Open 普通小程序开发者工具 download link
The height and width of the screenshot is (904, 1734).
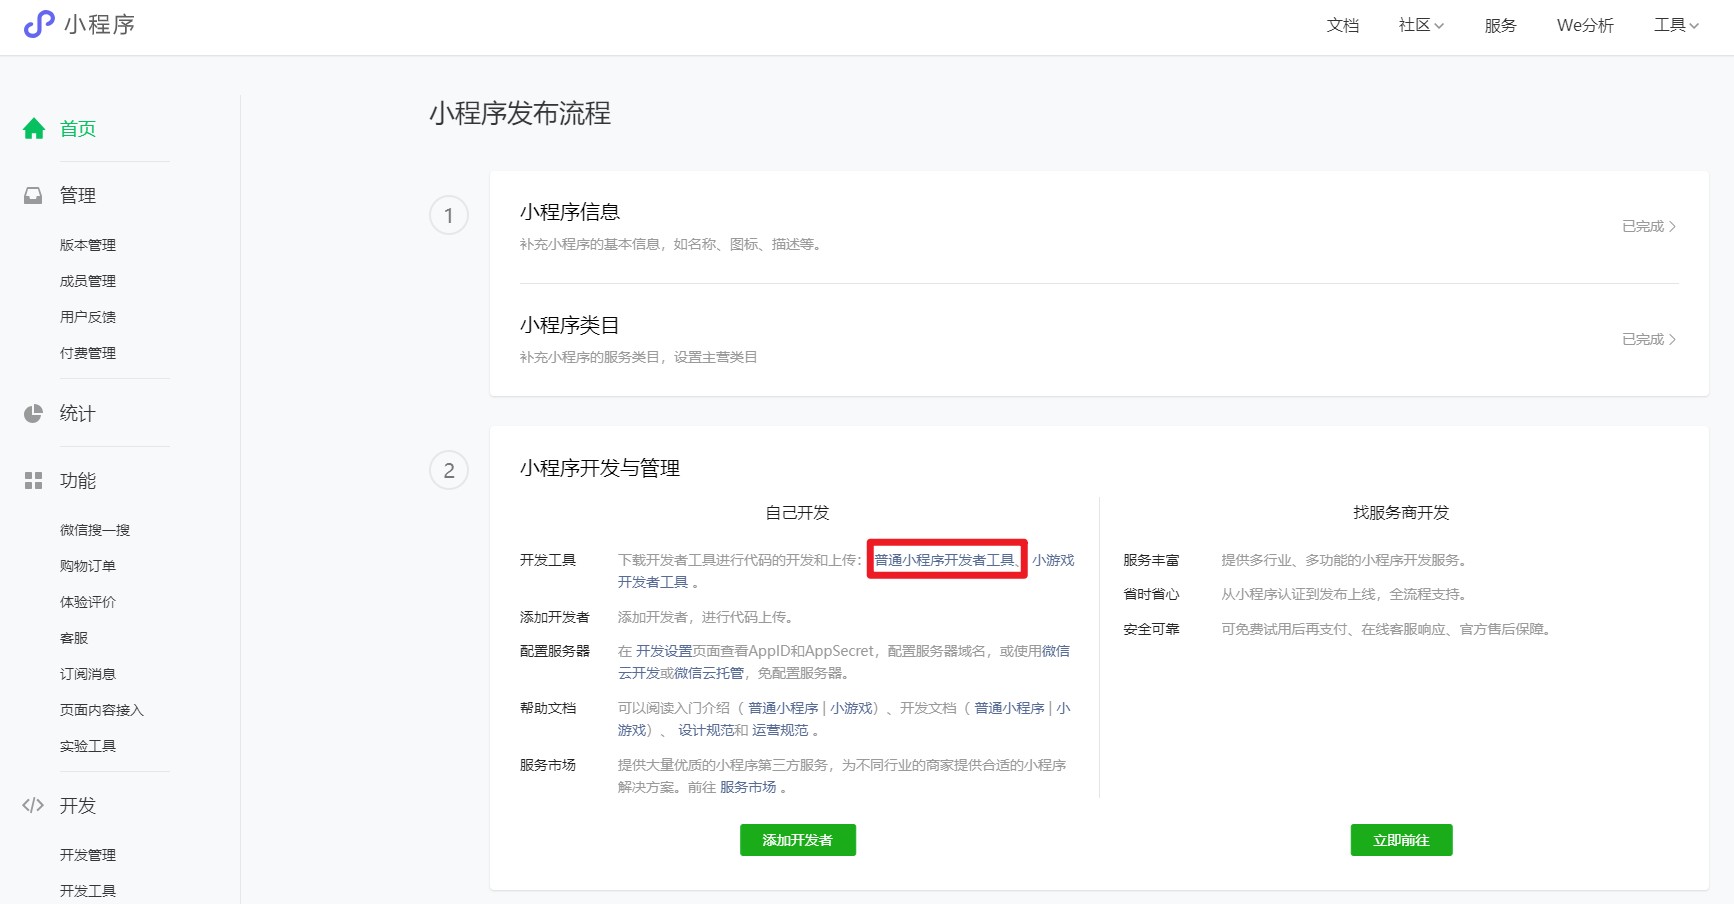945,560
